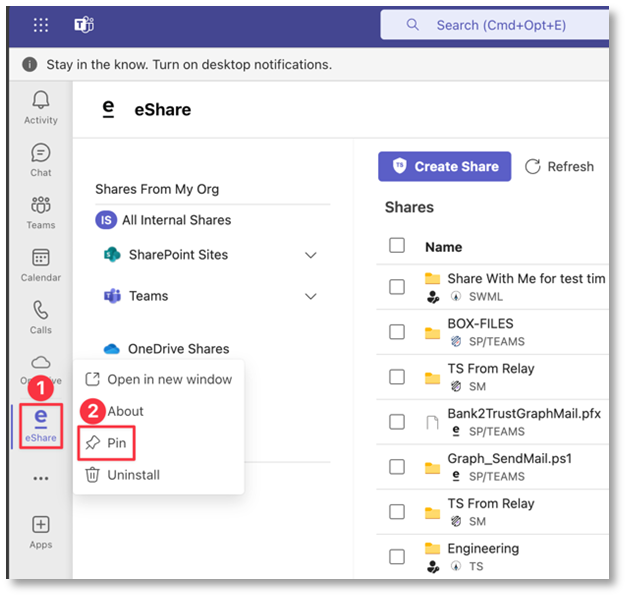
Task: Check the first TS From Relay checkbox
Action: click(x=397, y=377)
